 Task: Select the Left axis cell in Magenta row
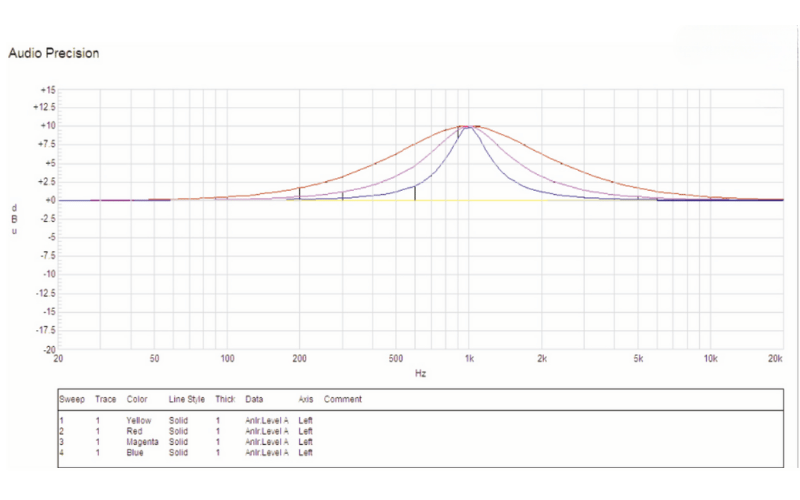(x=306, y=442)
